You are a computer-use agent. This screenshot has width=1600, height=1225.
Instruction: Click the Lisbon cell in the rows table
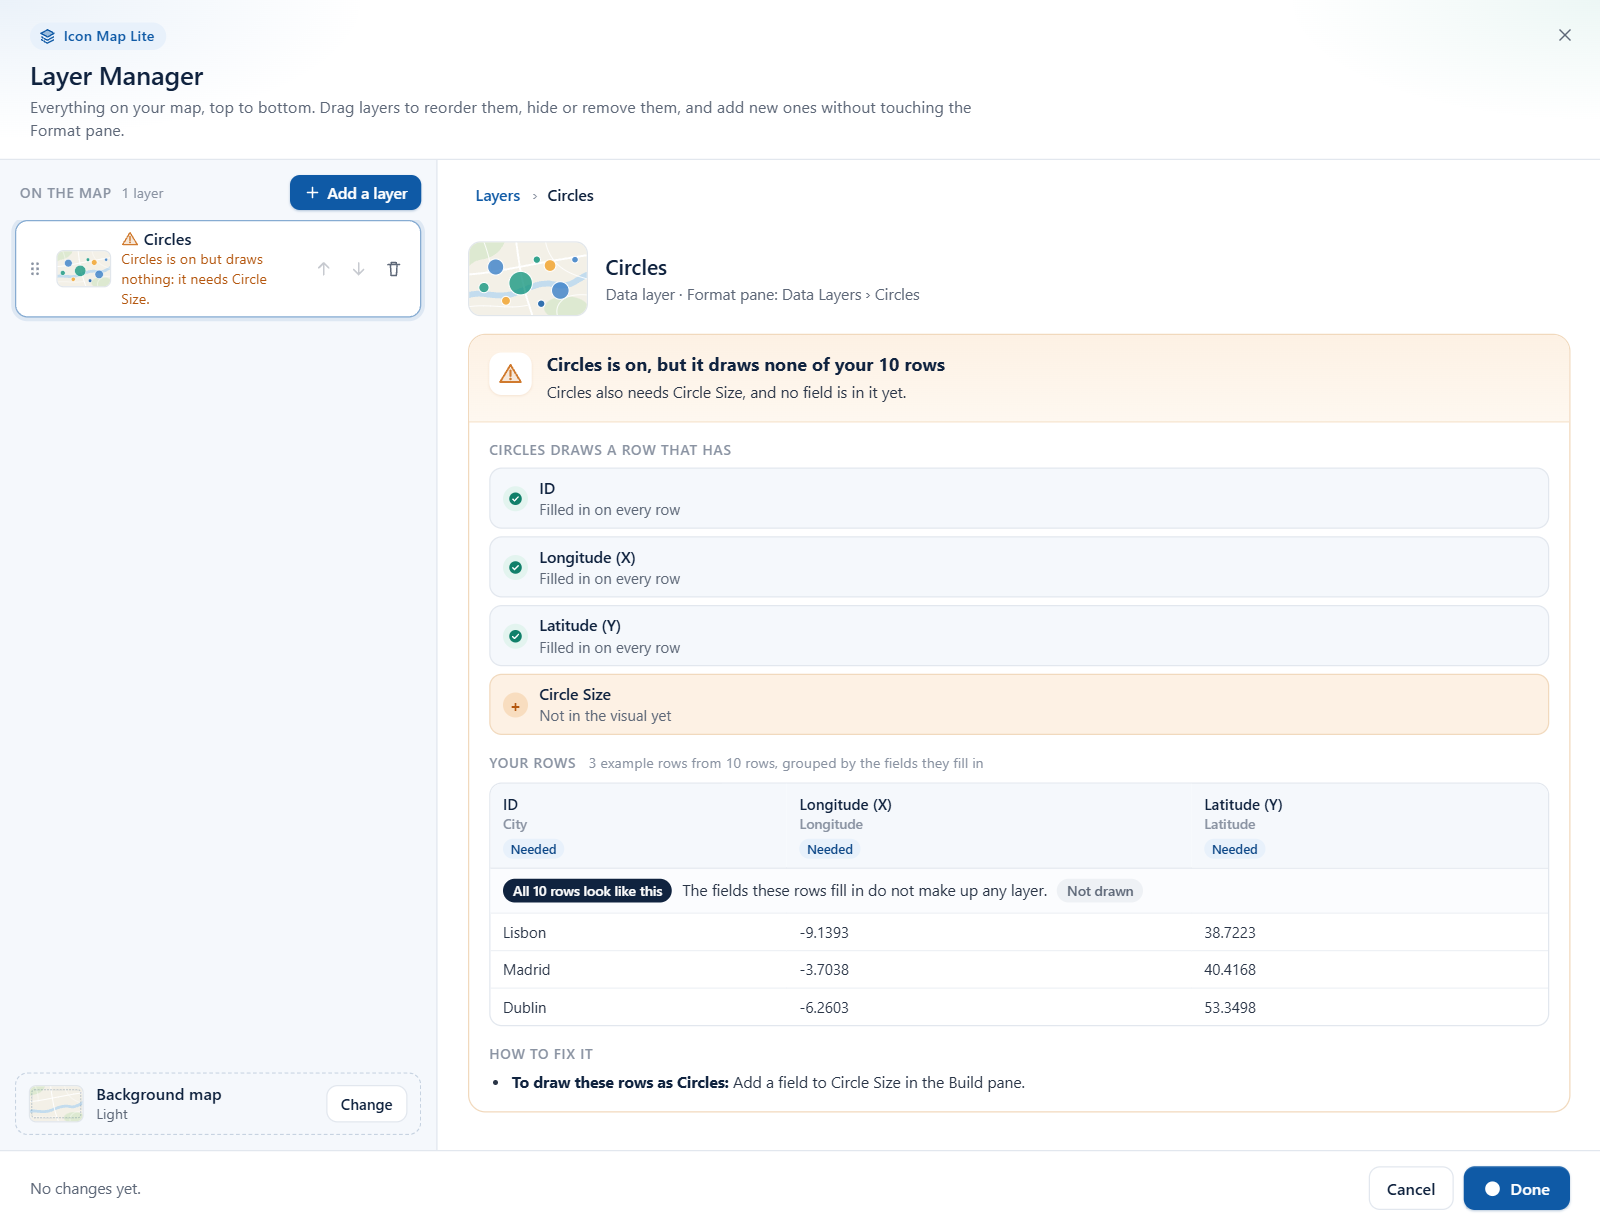525,933
